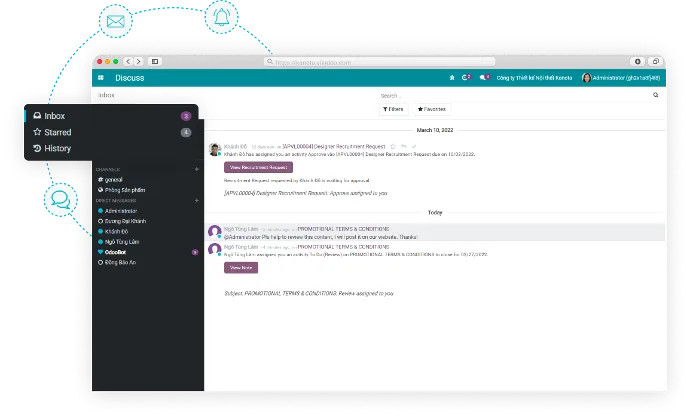Click the Inbox unread counter badge
The image size is (690, 418).
(186, 116)
